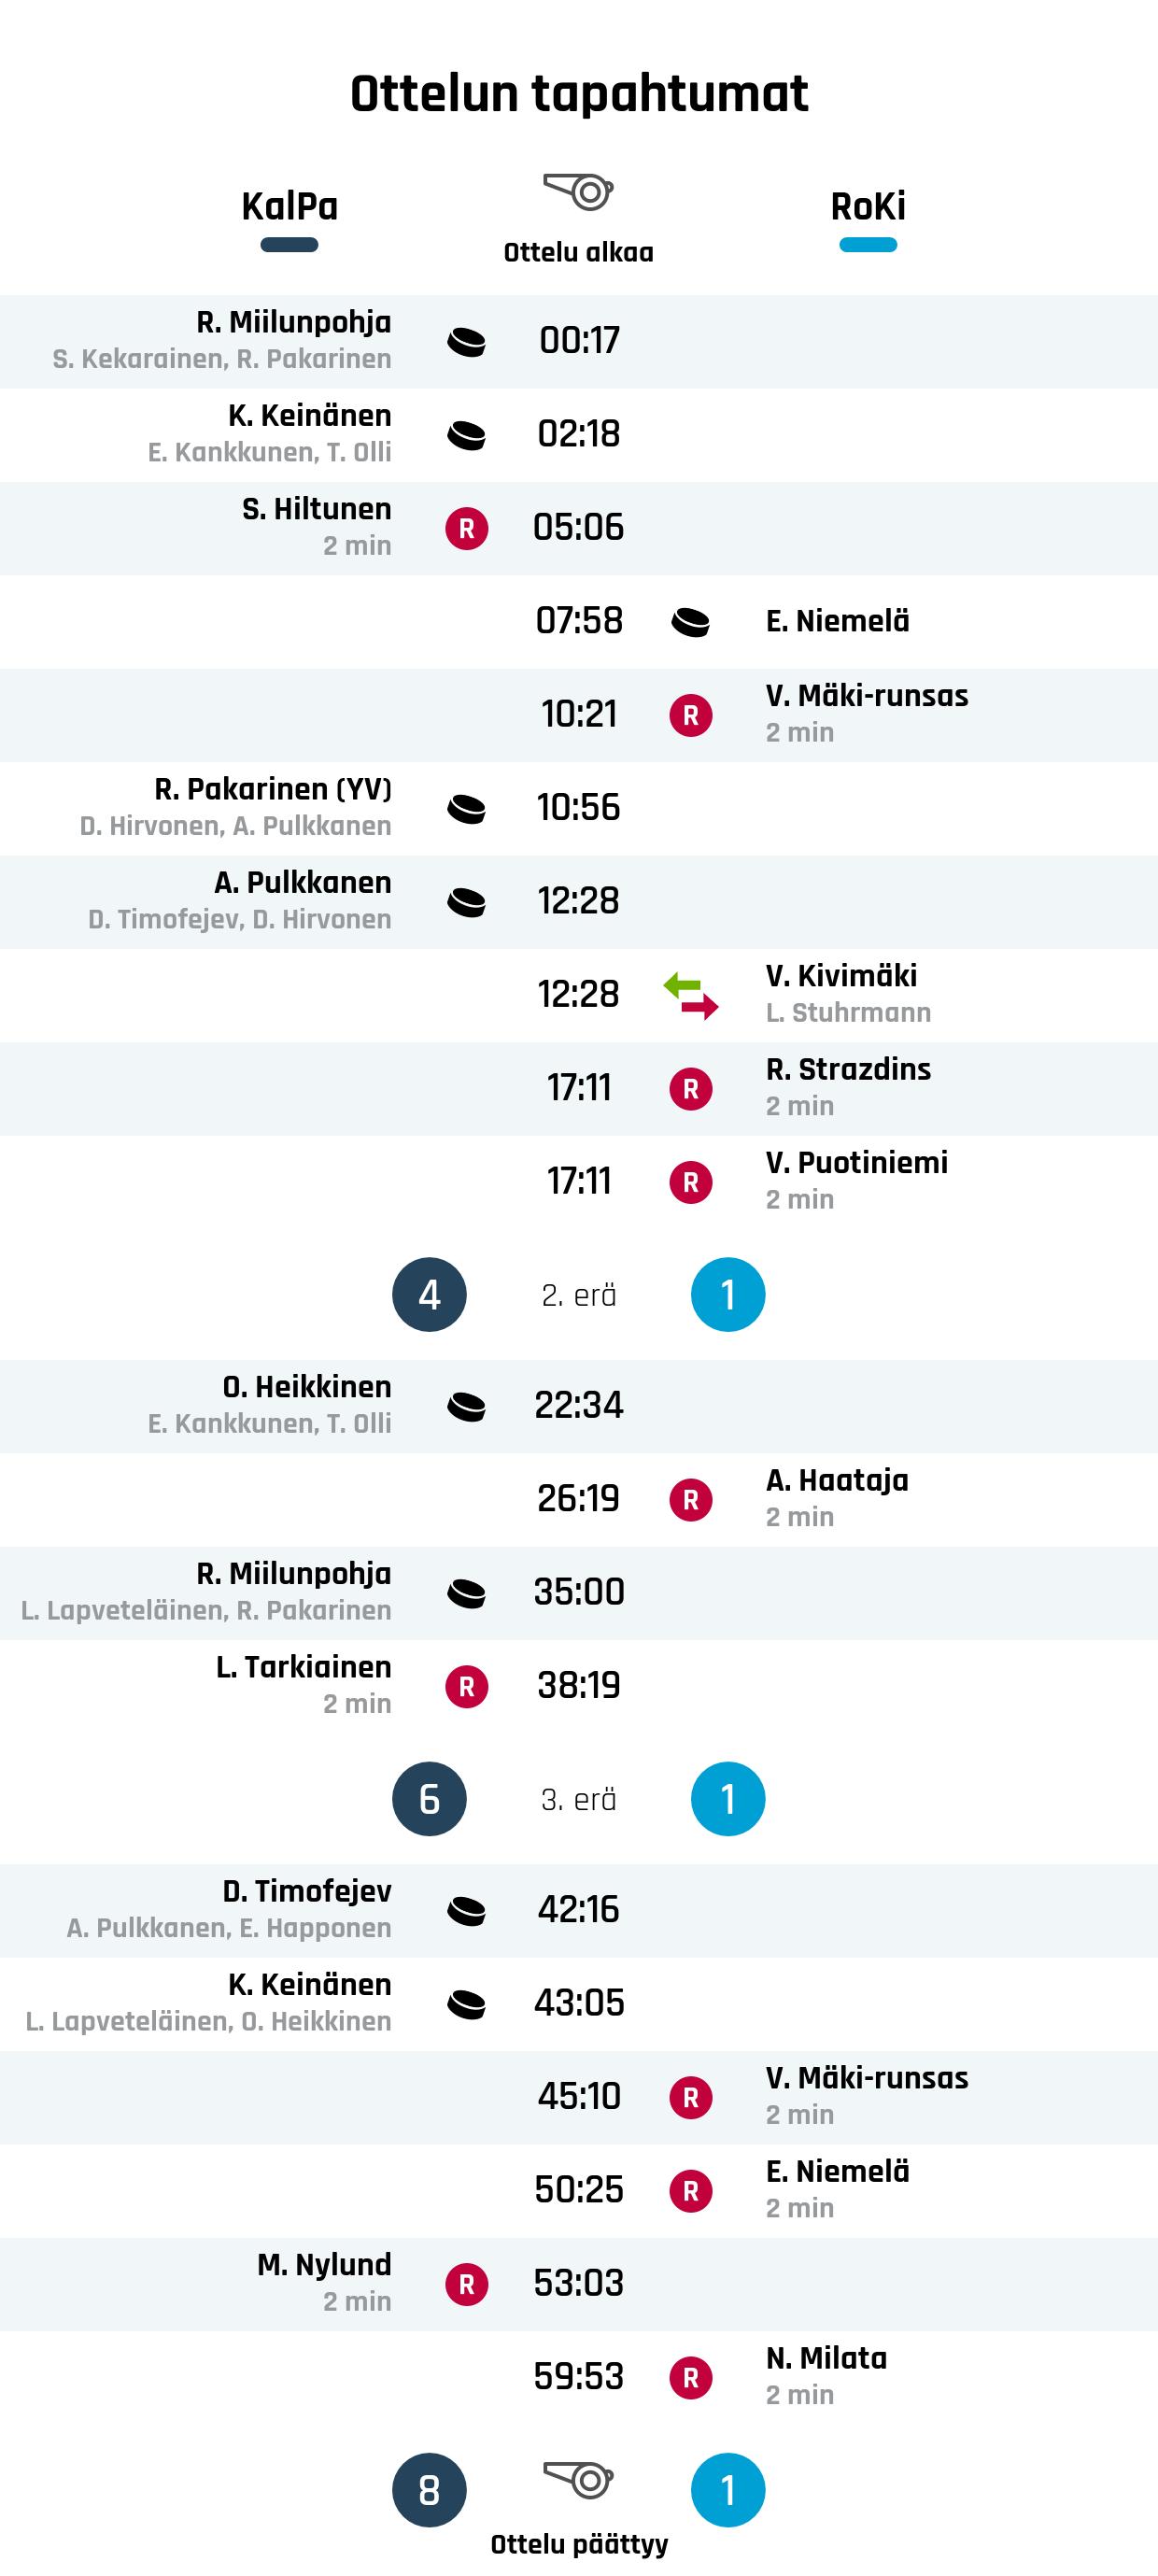Image resolution: width=1158 pixels, height=2576 pixels.
Task: Open player V. Kivimäki in substitution row
Action: (841, 976)
